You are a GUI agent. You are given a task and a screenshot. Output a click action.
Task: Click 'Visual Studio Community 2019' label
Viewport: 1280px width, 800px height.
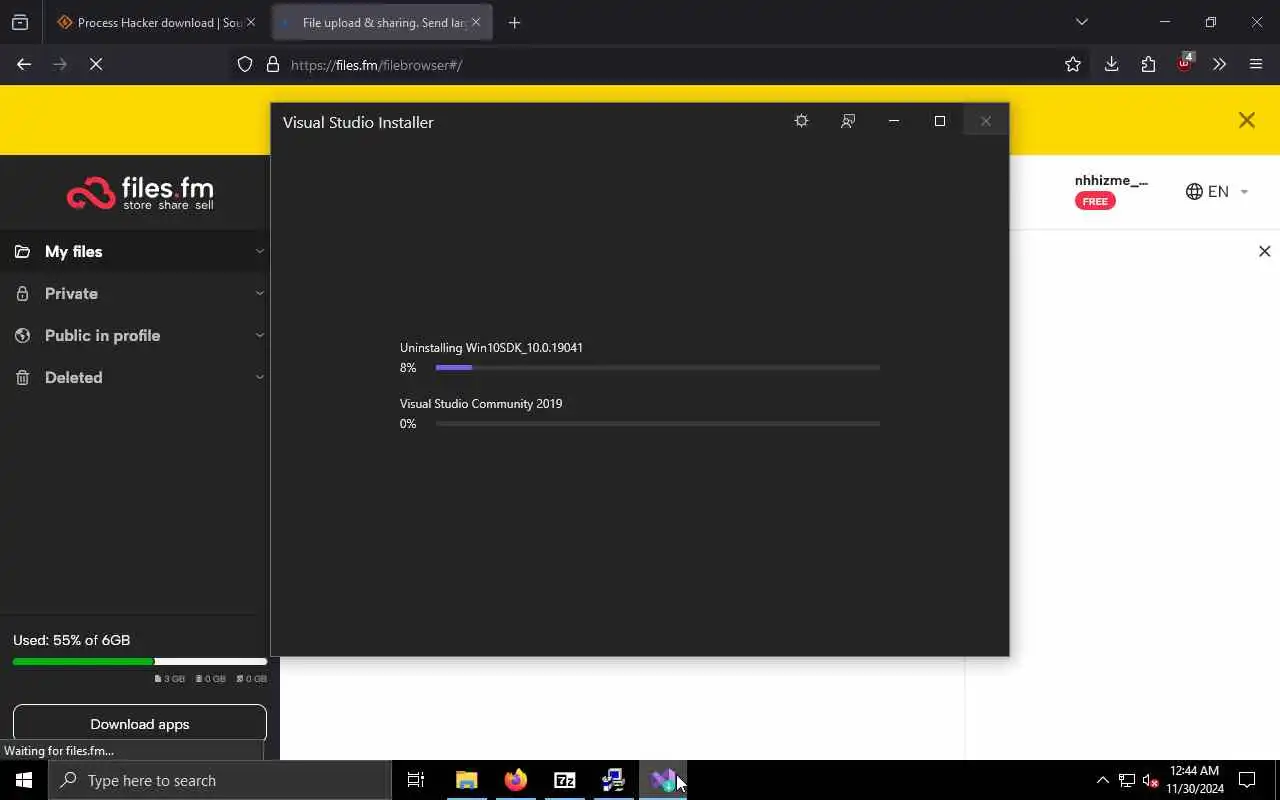[x=481, y=404]
